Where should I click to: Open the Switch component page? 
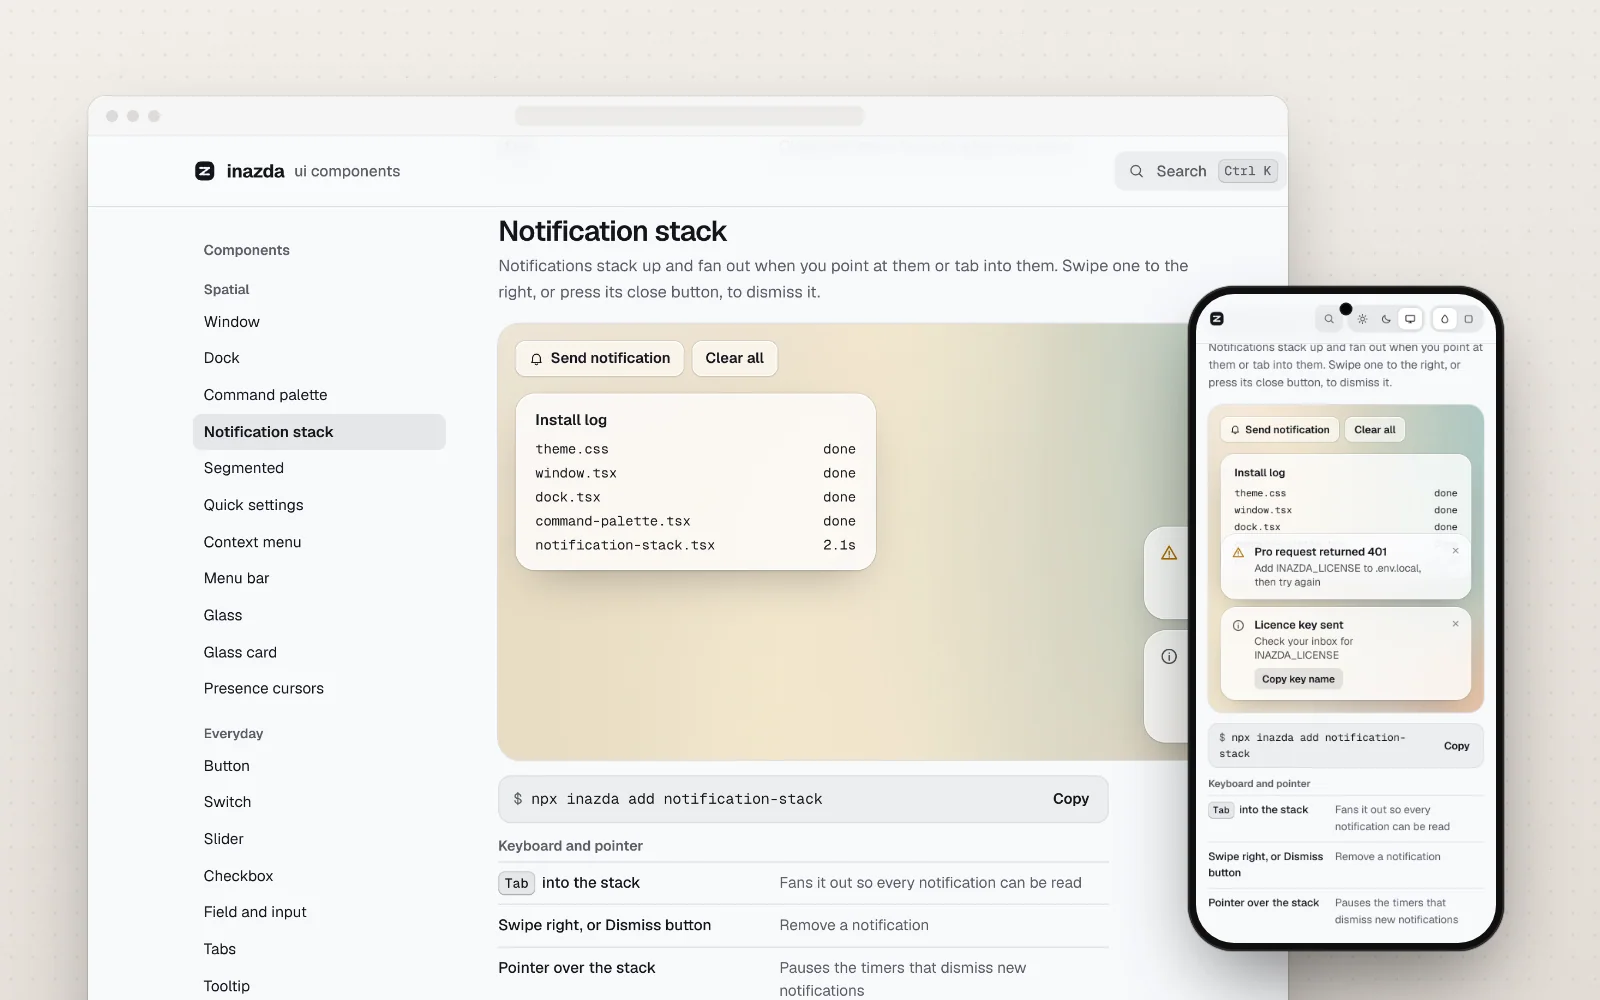click(x=319, y=802)
